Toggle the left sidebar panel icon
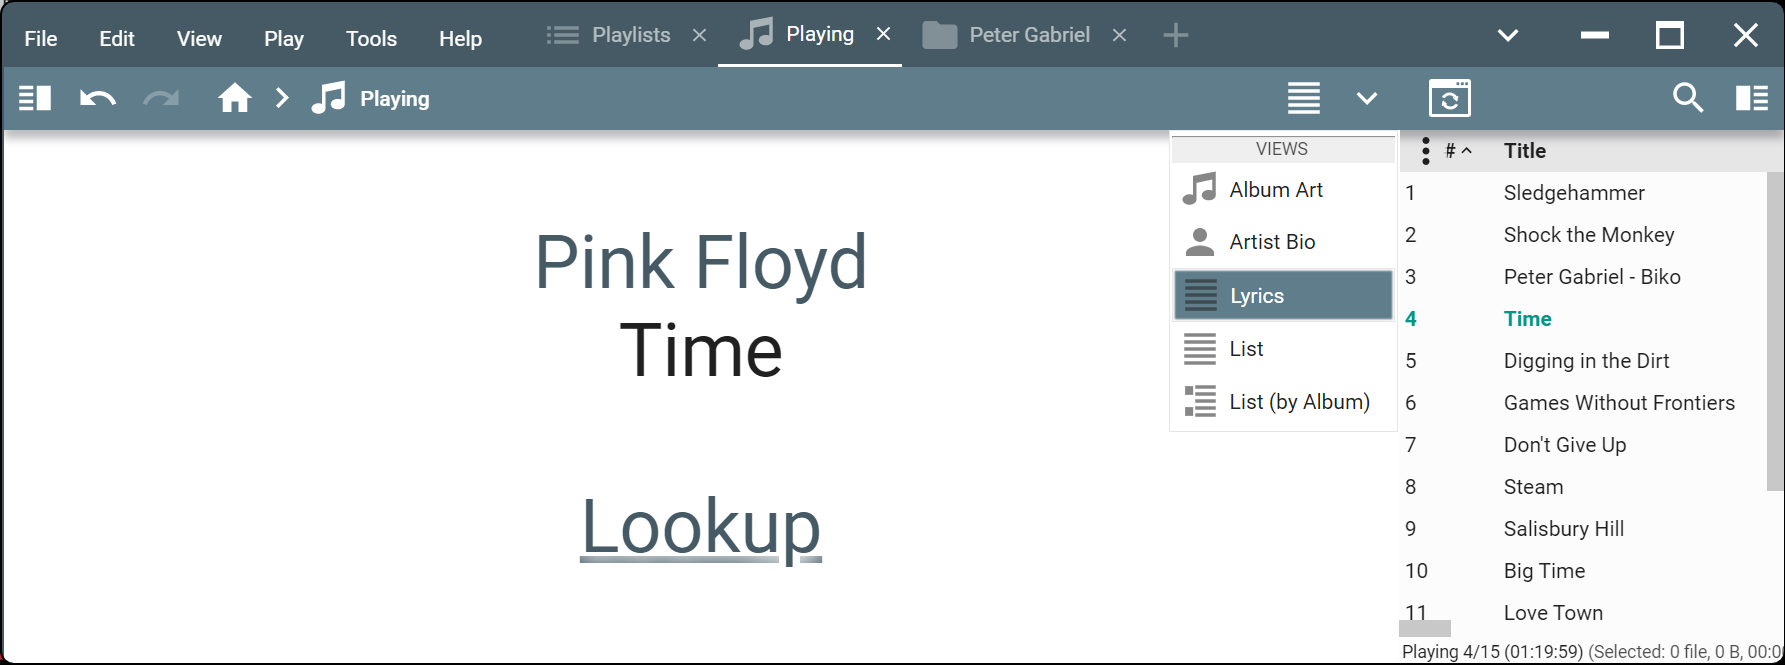 pos(35,98)
